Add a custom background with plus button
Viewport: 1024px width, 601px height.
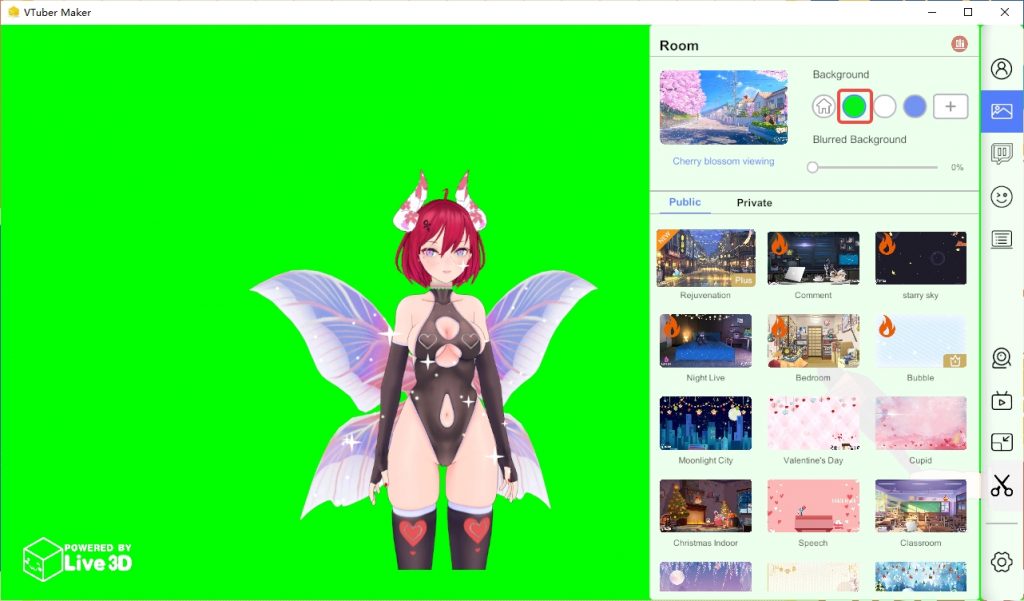(x=950, y=106)
